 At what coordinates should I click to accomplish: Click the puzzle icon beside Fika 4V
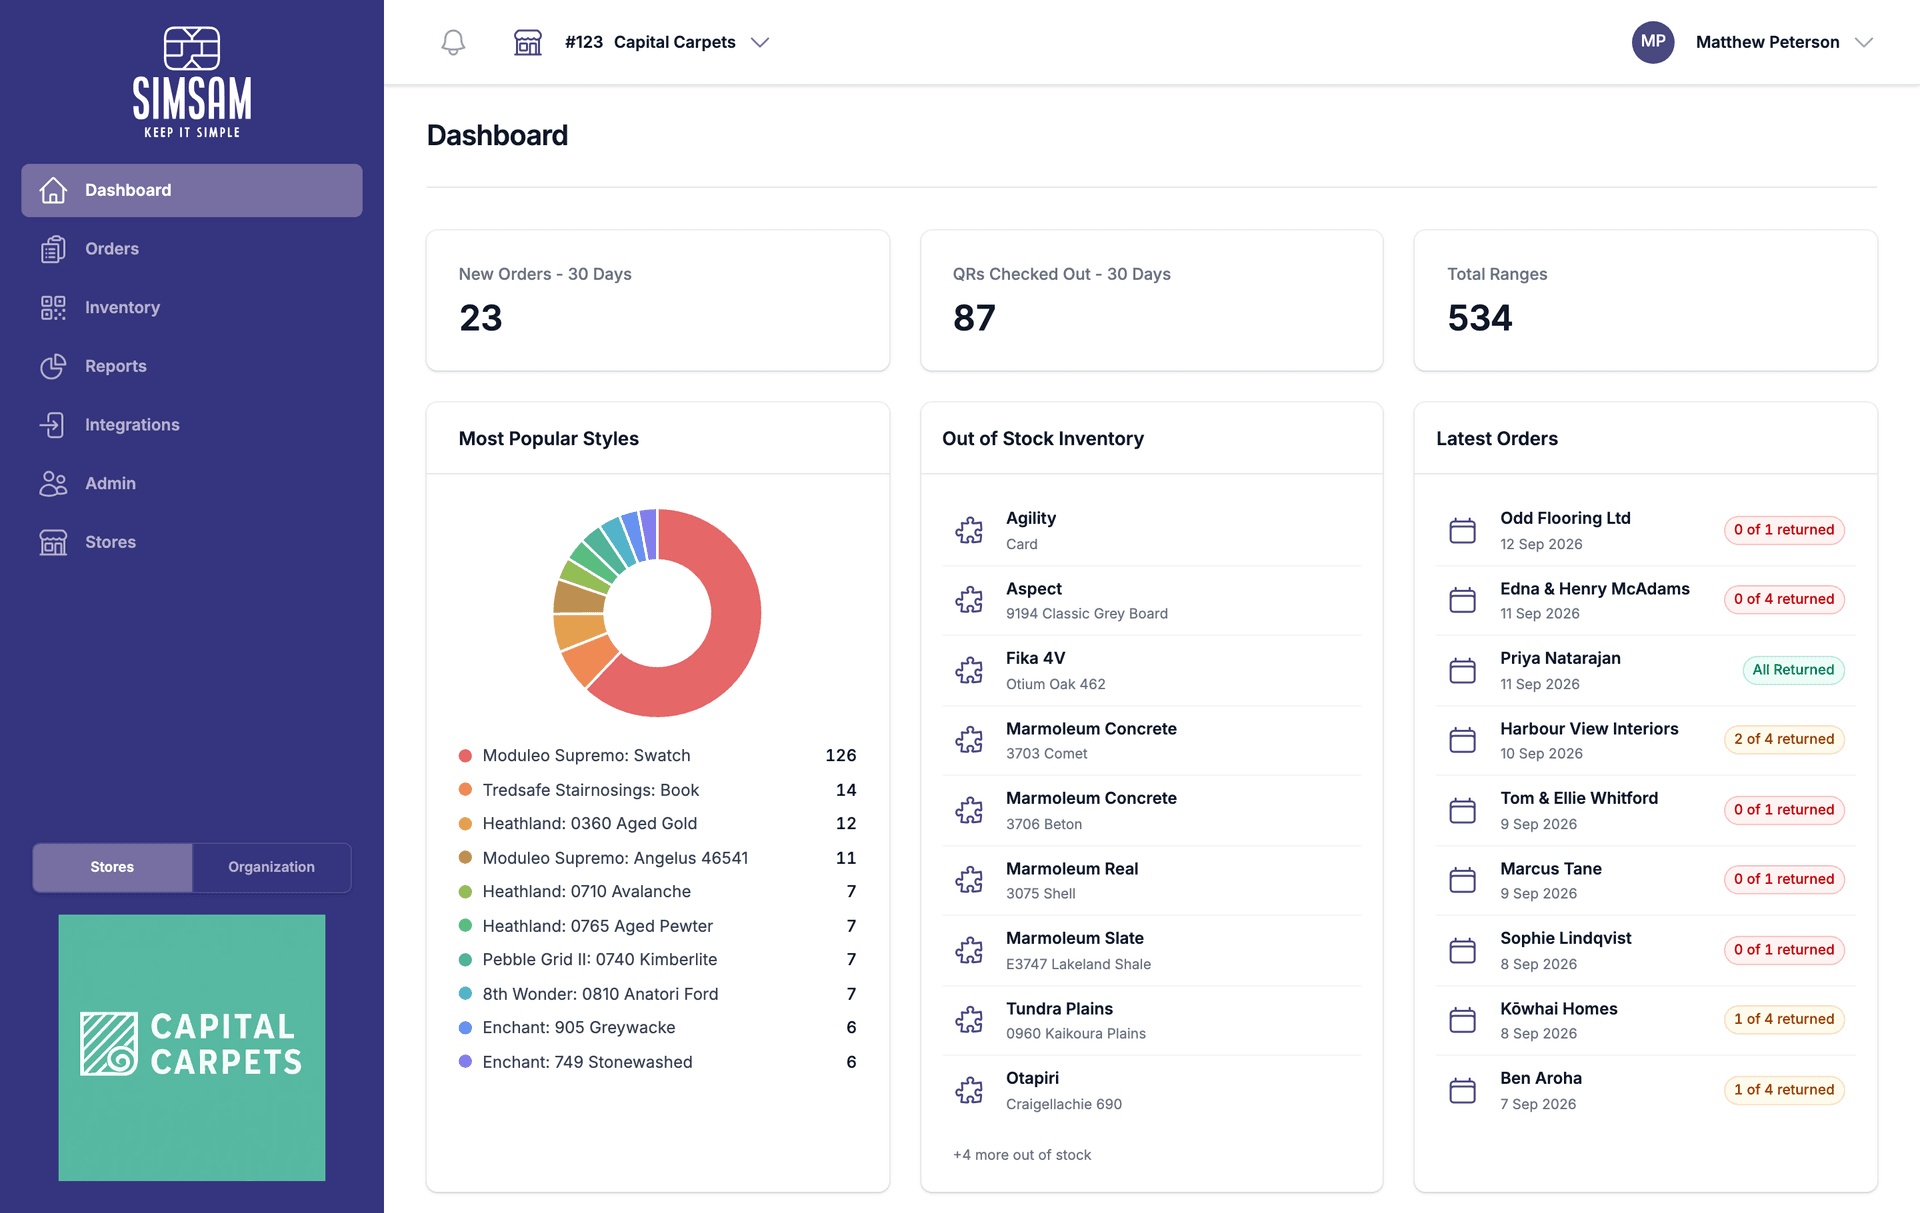969,670
